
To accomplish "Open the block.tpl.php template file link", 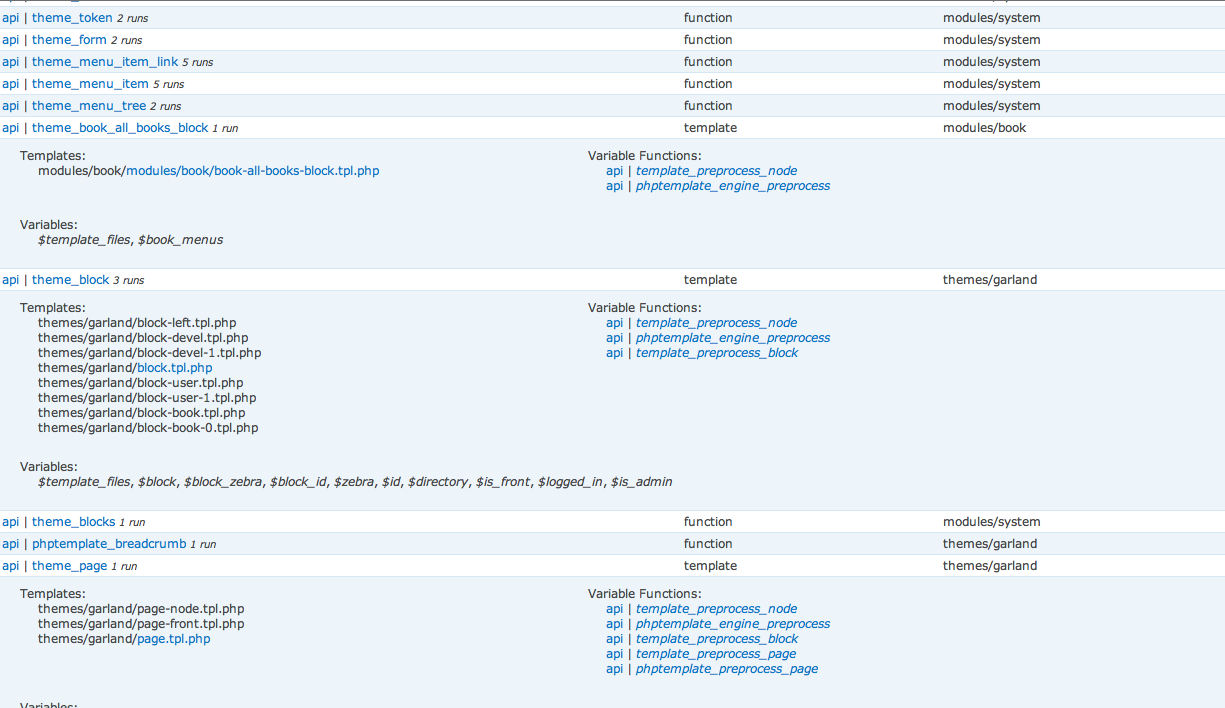I will tap(174, 368).
